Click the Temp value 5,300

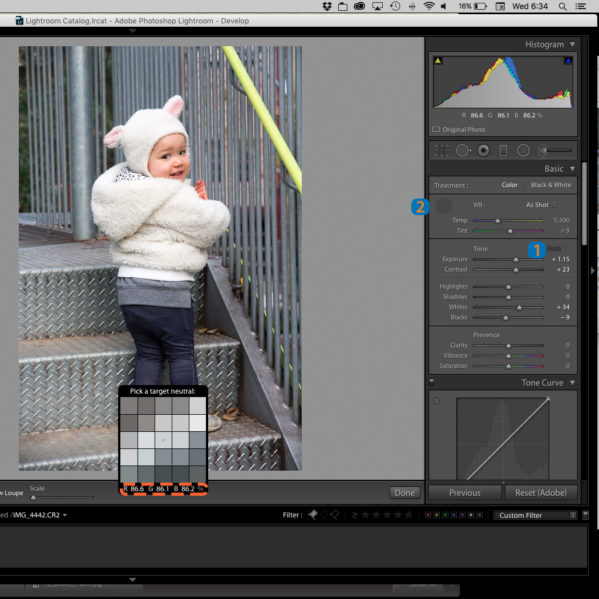561,220
